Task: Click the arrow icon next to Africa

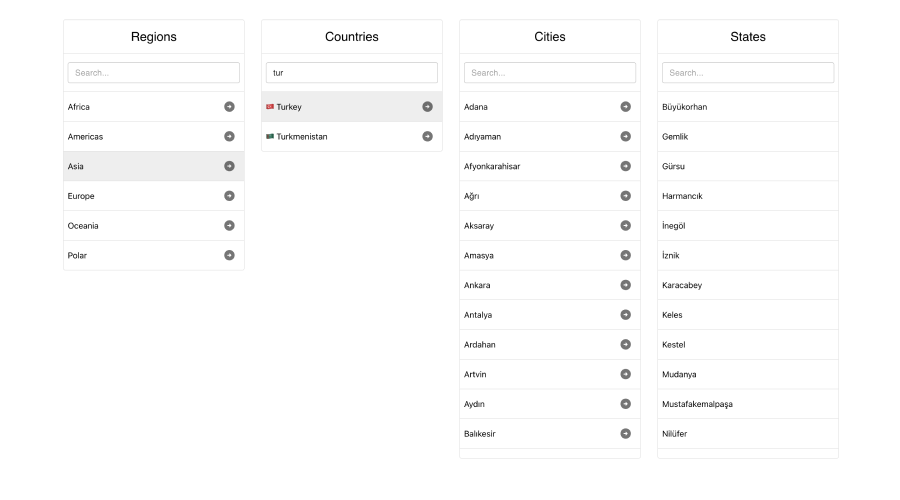Action: point(229,107)
